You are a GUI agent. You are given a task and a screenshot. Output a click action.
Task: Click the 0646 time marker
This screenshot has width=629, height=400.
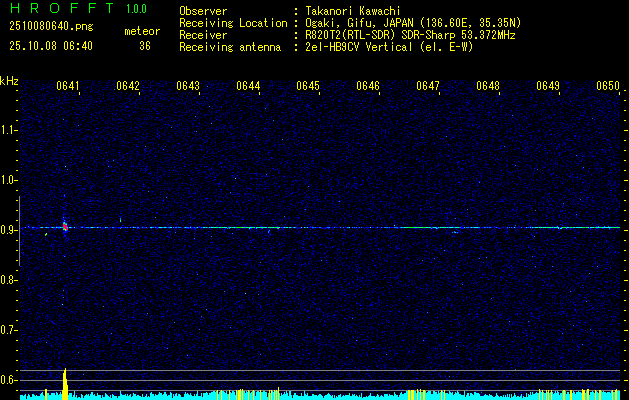[368, 86]
